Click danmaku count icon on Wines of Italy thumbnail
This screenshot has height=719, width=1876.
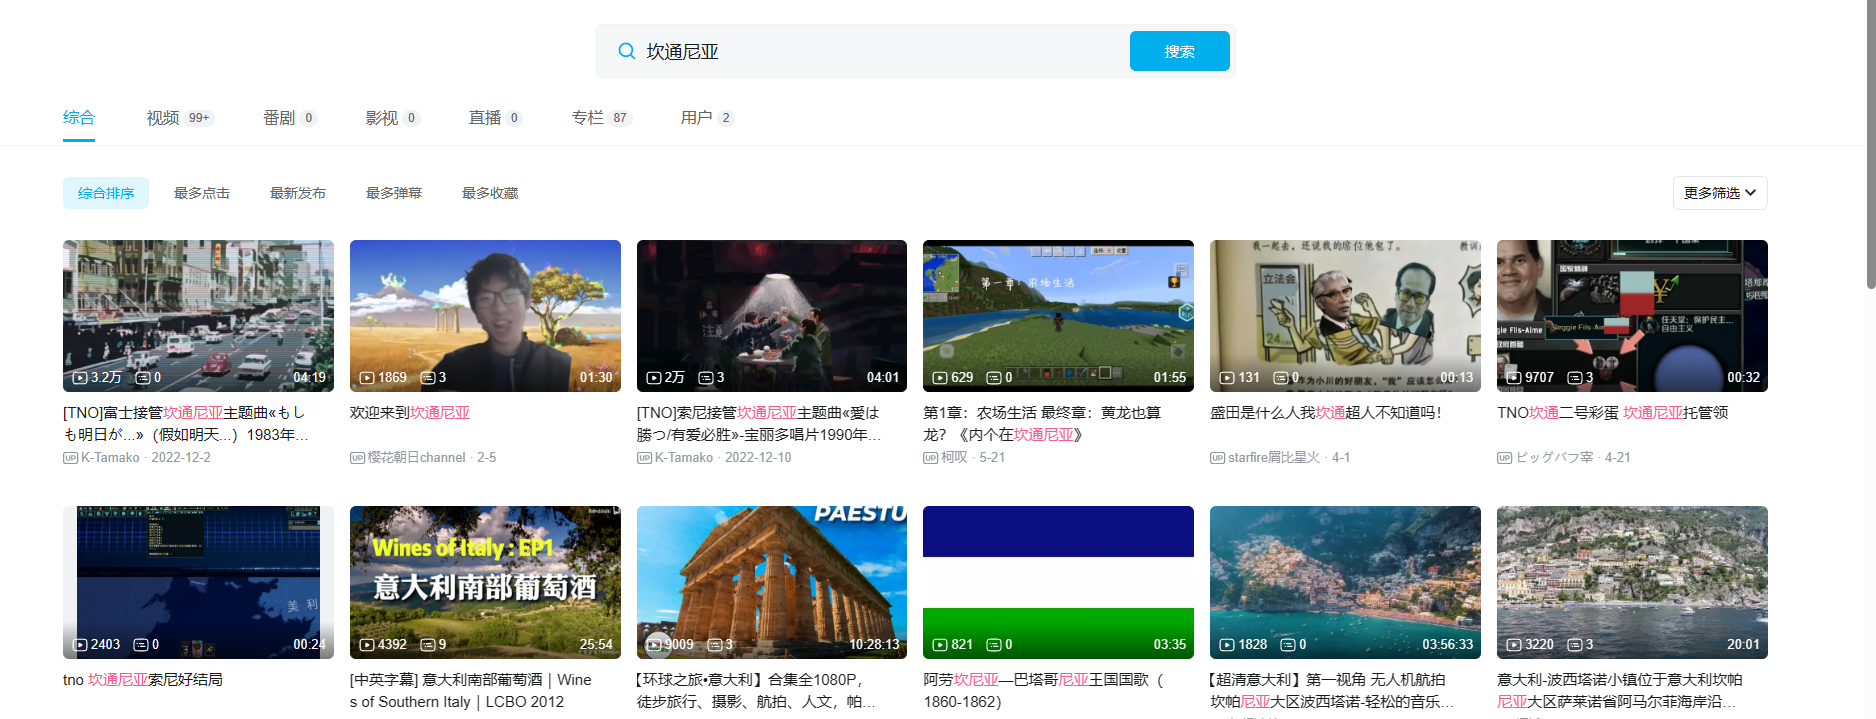(x=428, y=645)
